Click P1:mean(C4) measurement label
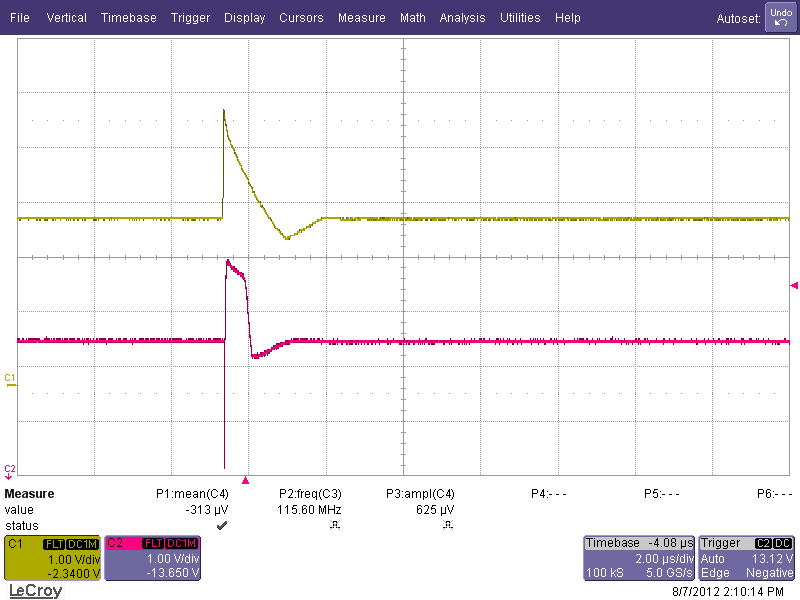The height and width of the screenshot is (600, 800). pyautogui.click(x=192, y=494)
